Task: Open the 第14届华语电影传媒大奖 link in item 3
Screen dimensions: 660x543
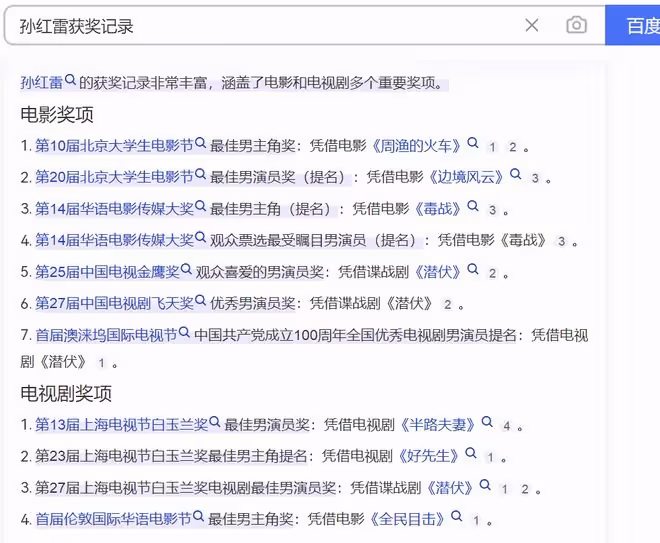Action: point(114,209)
